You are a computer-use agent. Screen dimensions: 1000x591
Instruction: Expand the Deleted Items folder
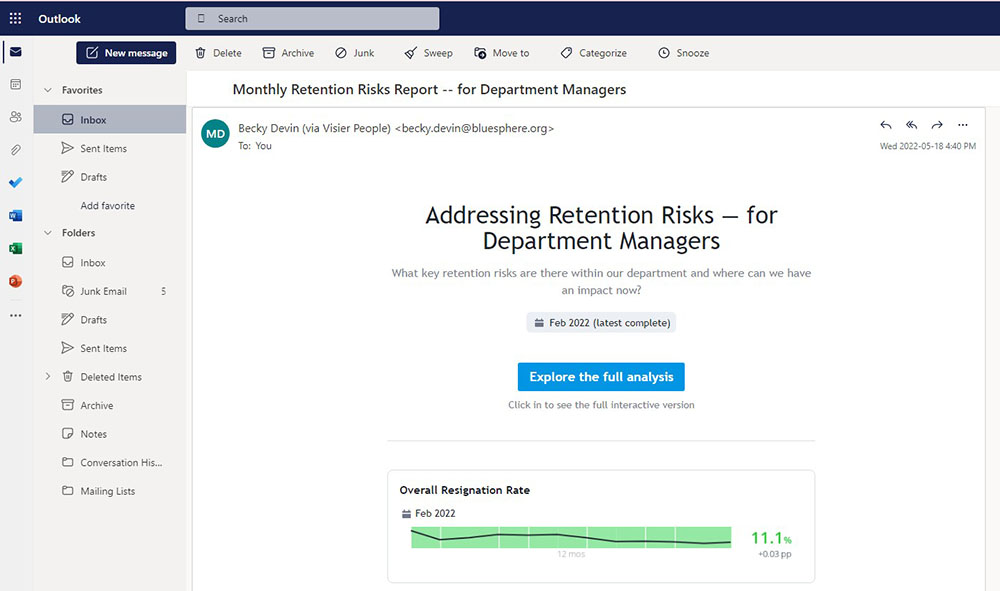pyautogui.click(x=47, y=377)
